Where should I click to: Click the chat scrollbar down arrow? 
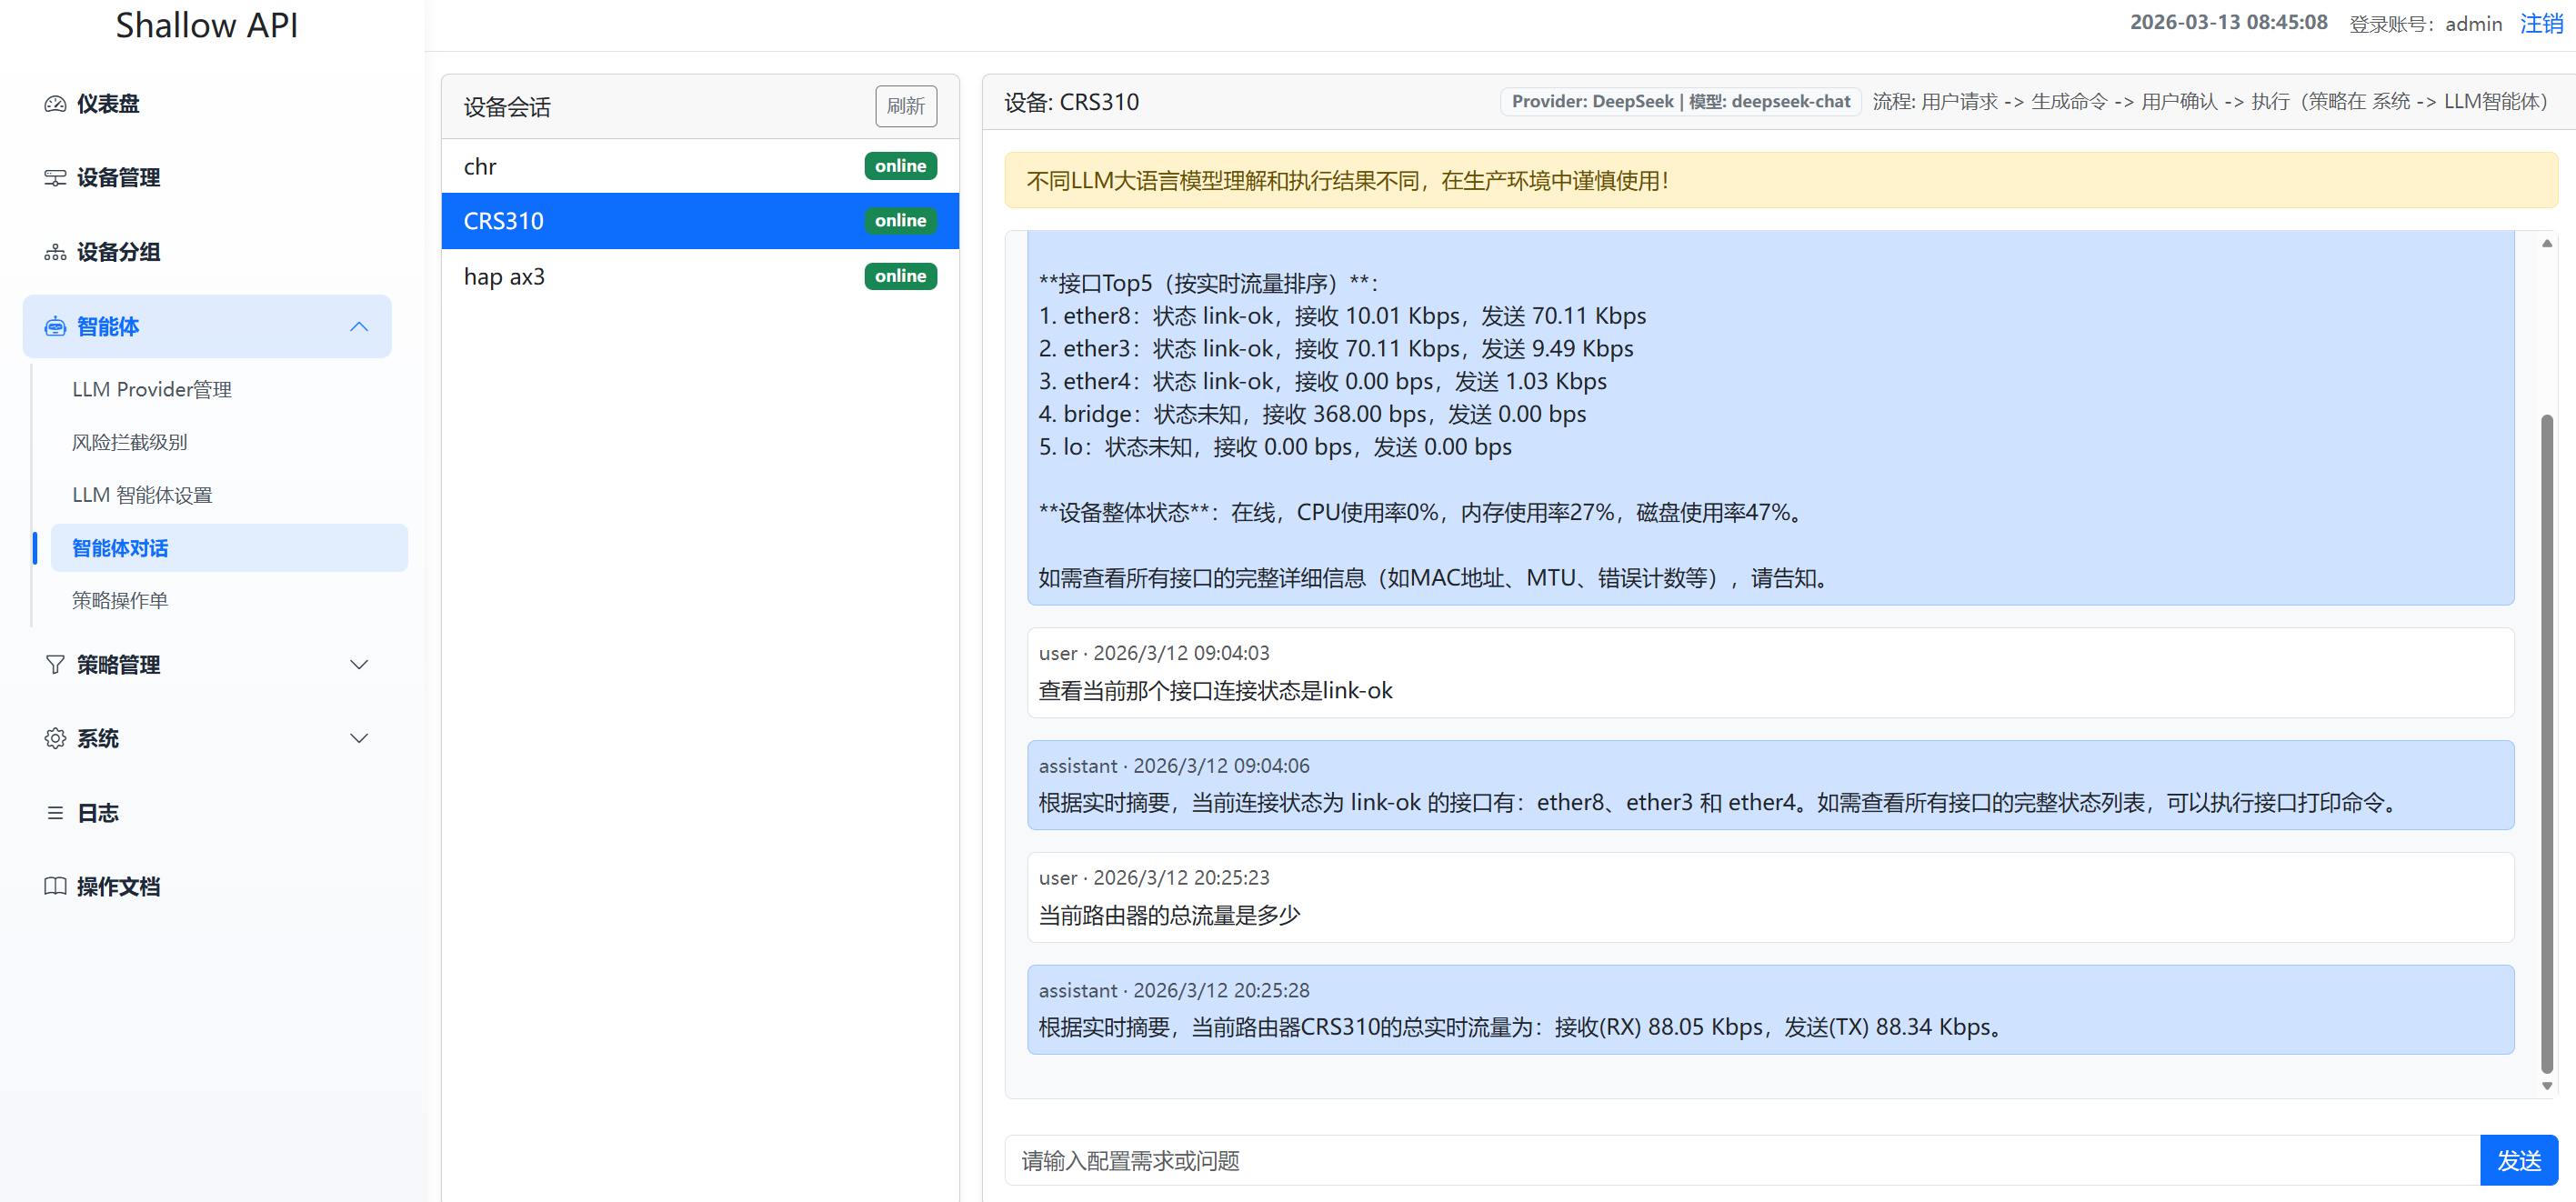coord(2546,1086)
